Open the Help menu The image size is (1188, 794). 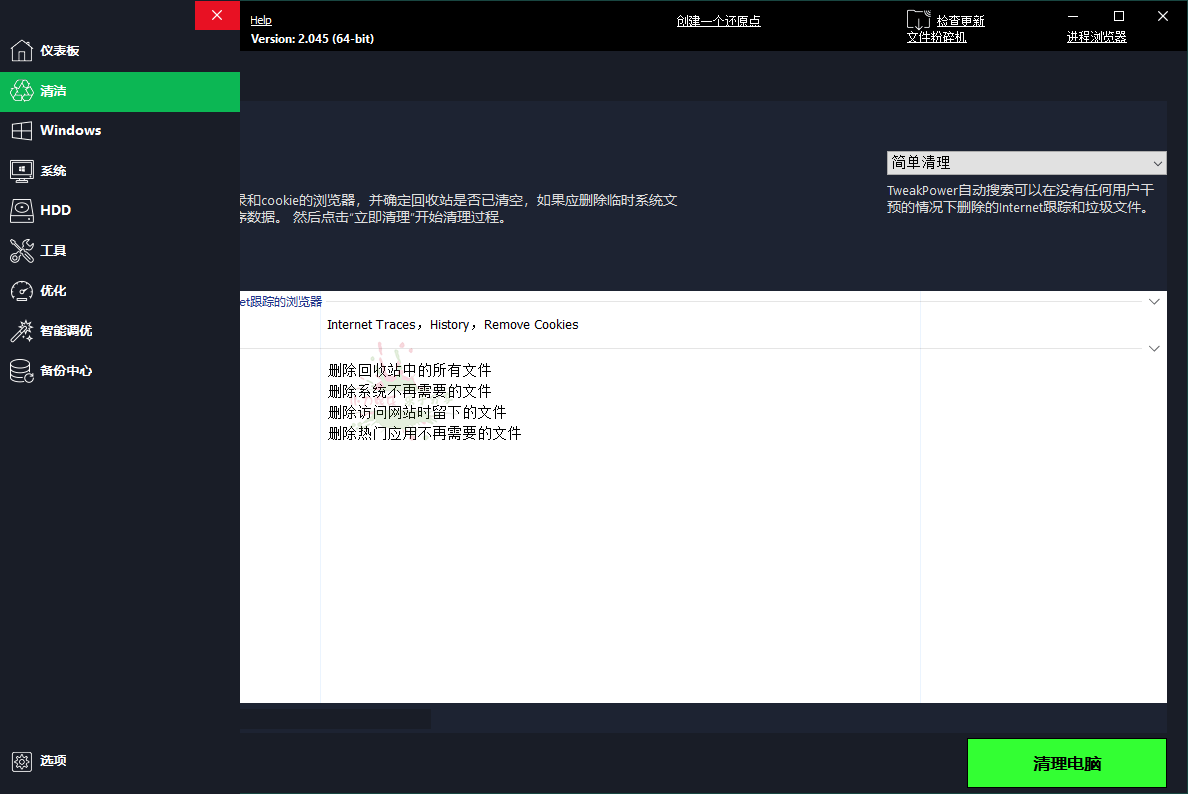[260, 19]
